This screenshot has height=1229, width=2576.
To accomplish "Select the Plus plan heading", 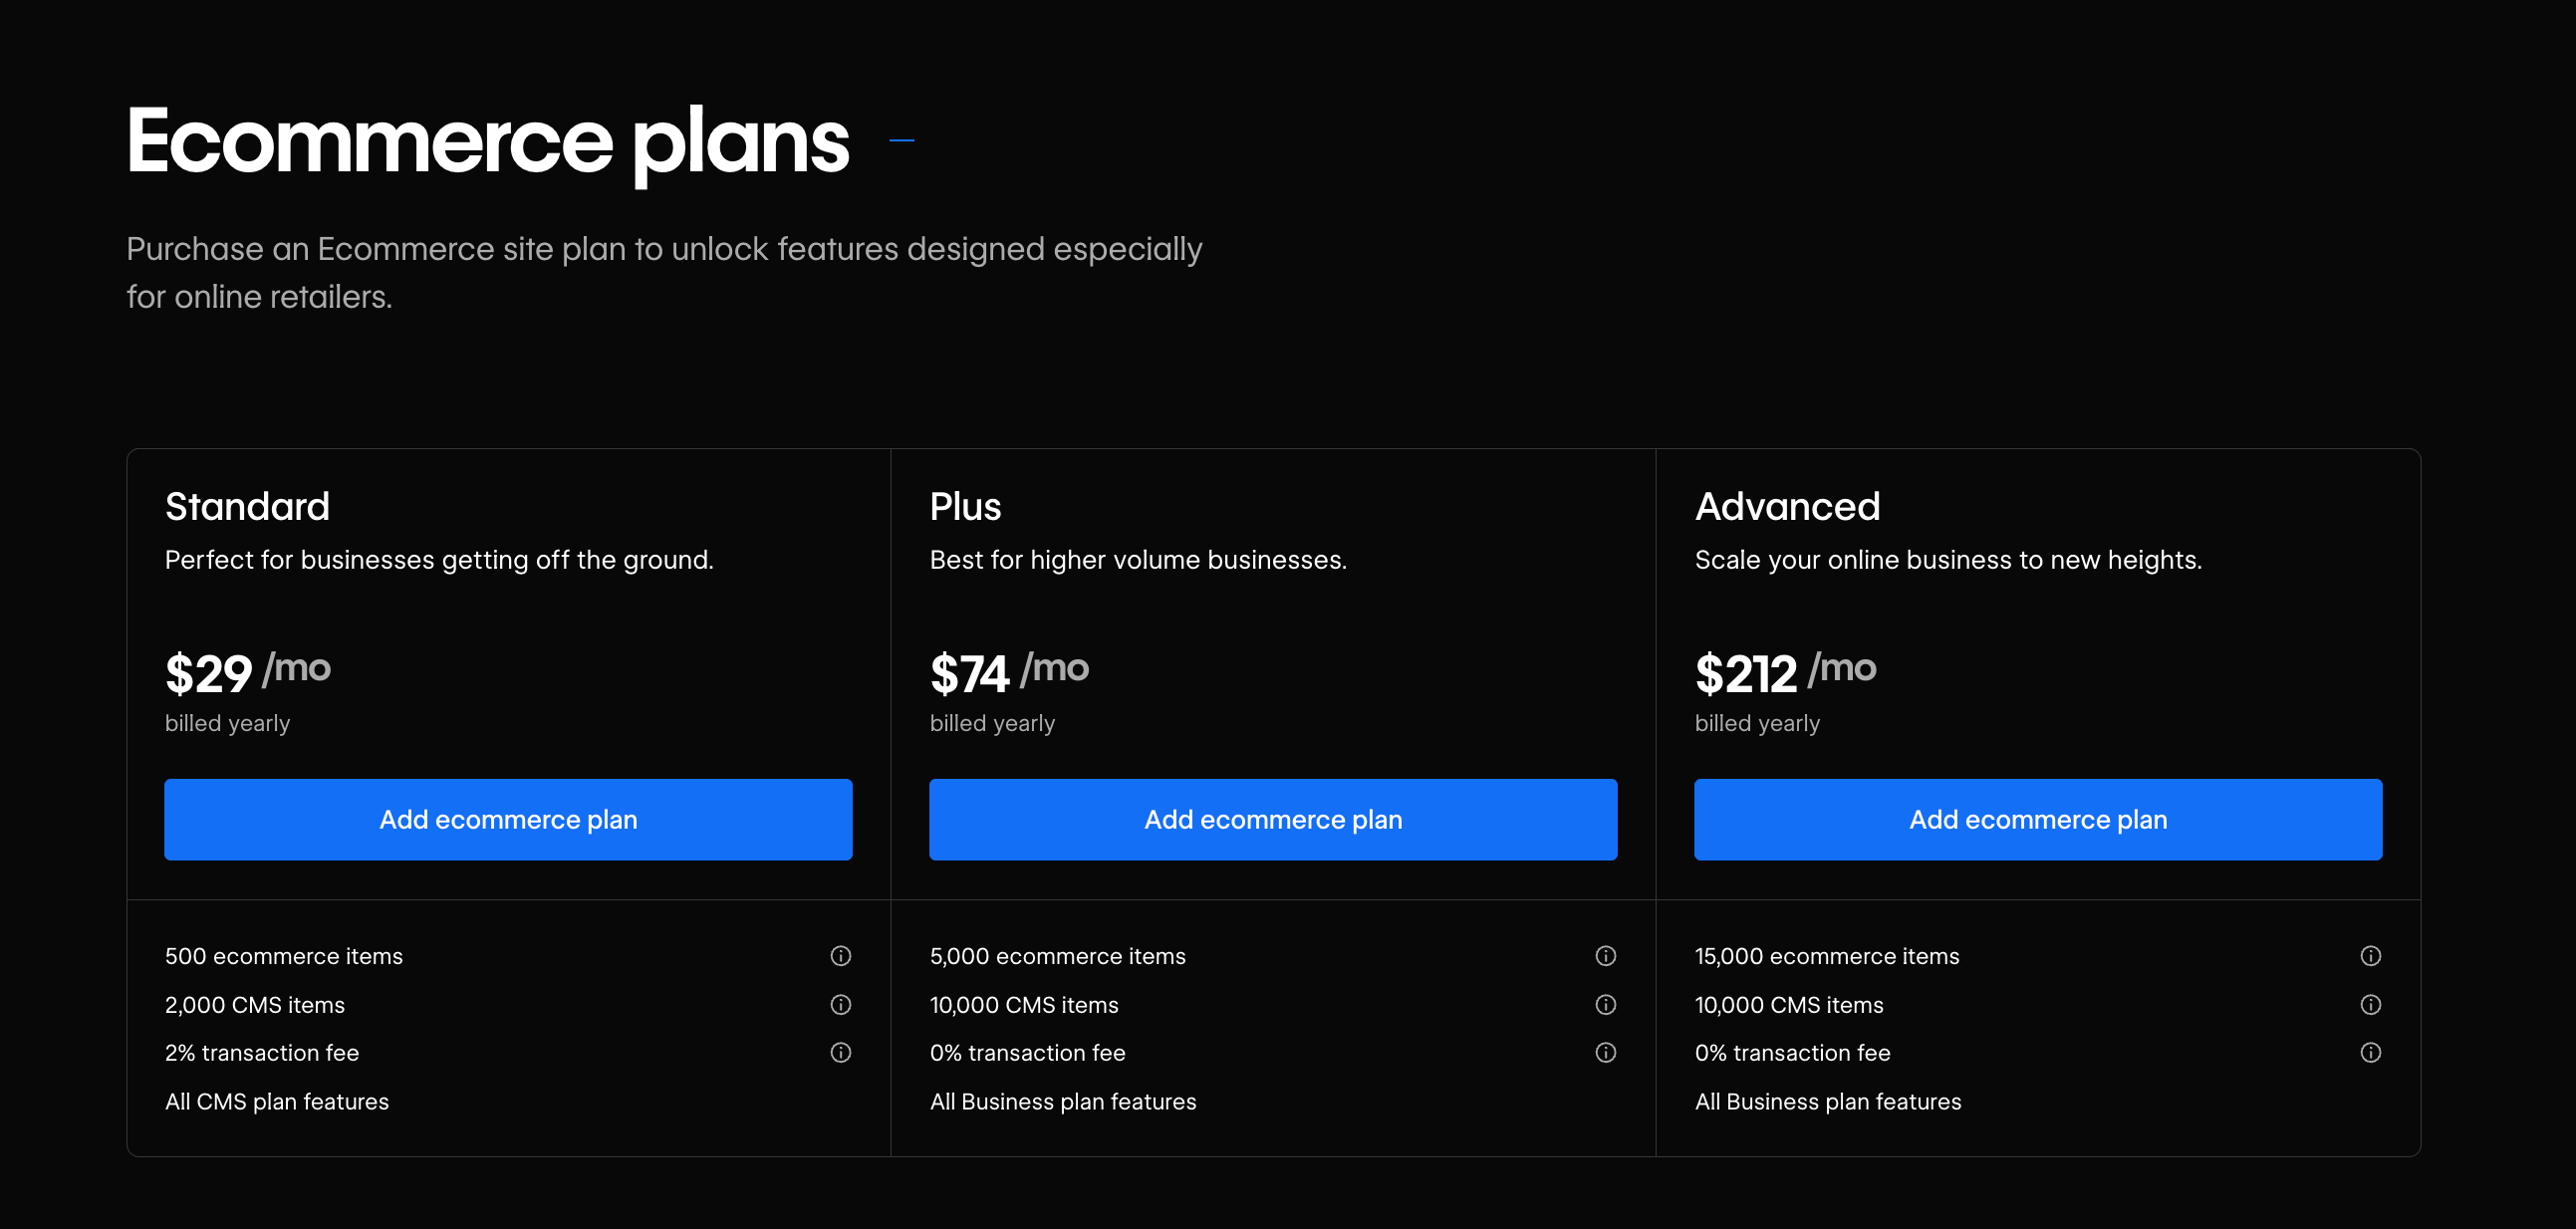I will coord(965,507).
